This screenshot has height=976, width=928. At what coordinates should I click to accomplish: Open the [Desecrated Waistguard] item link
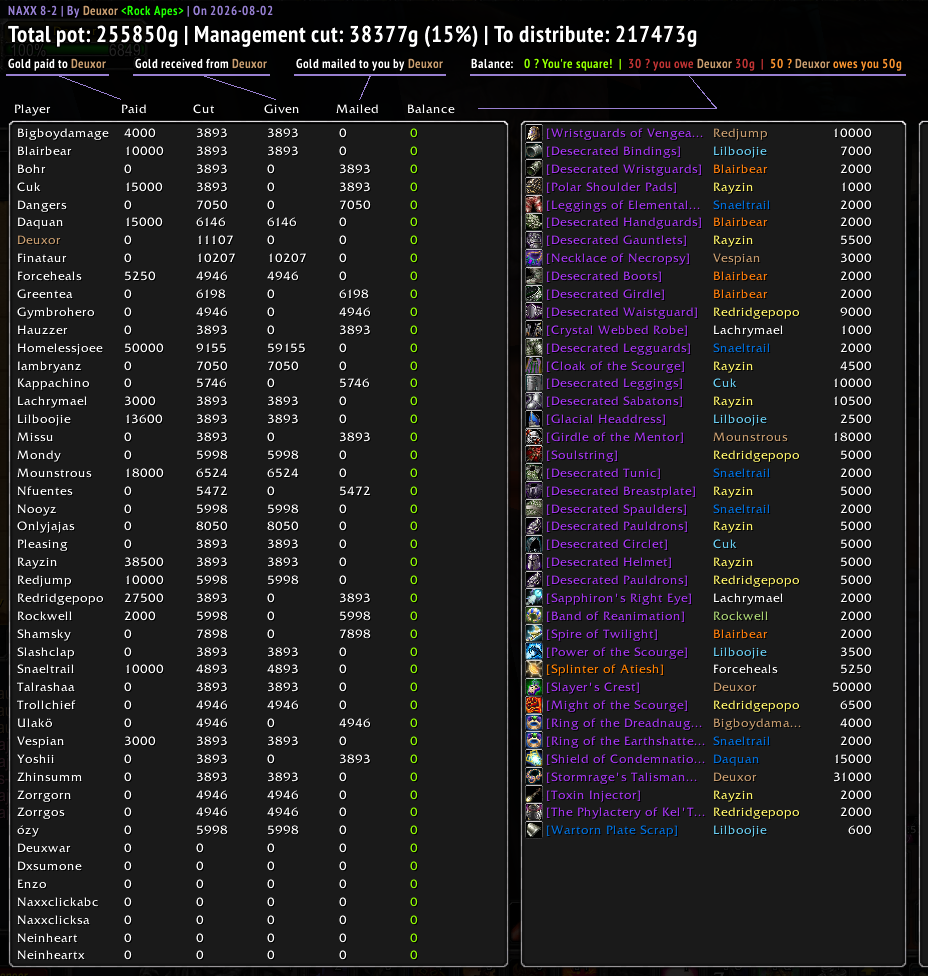(x=622, y=312)
